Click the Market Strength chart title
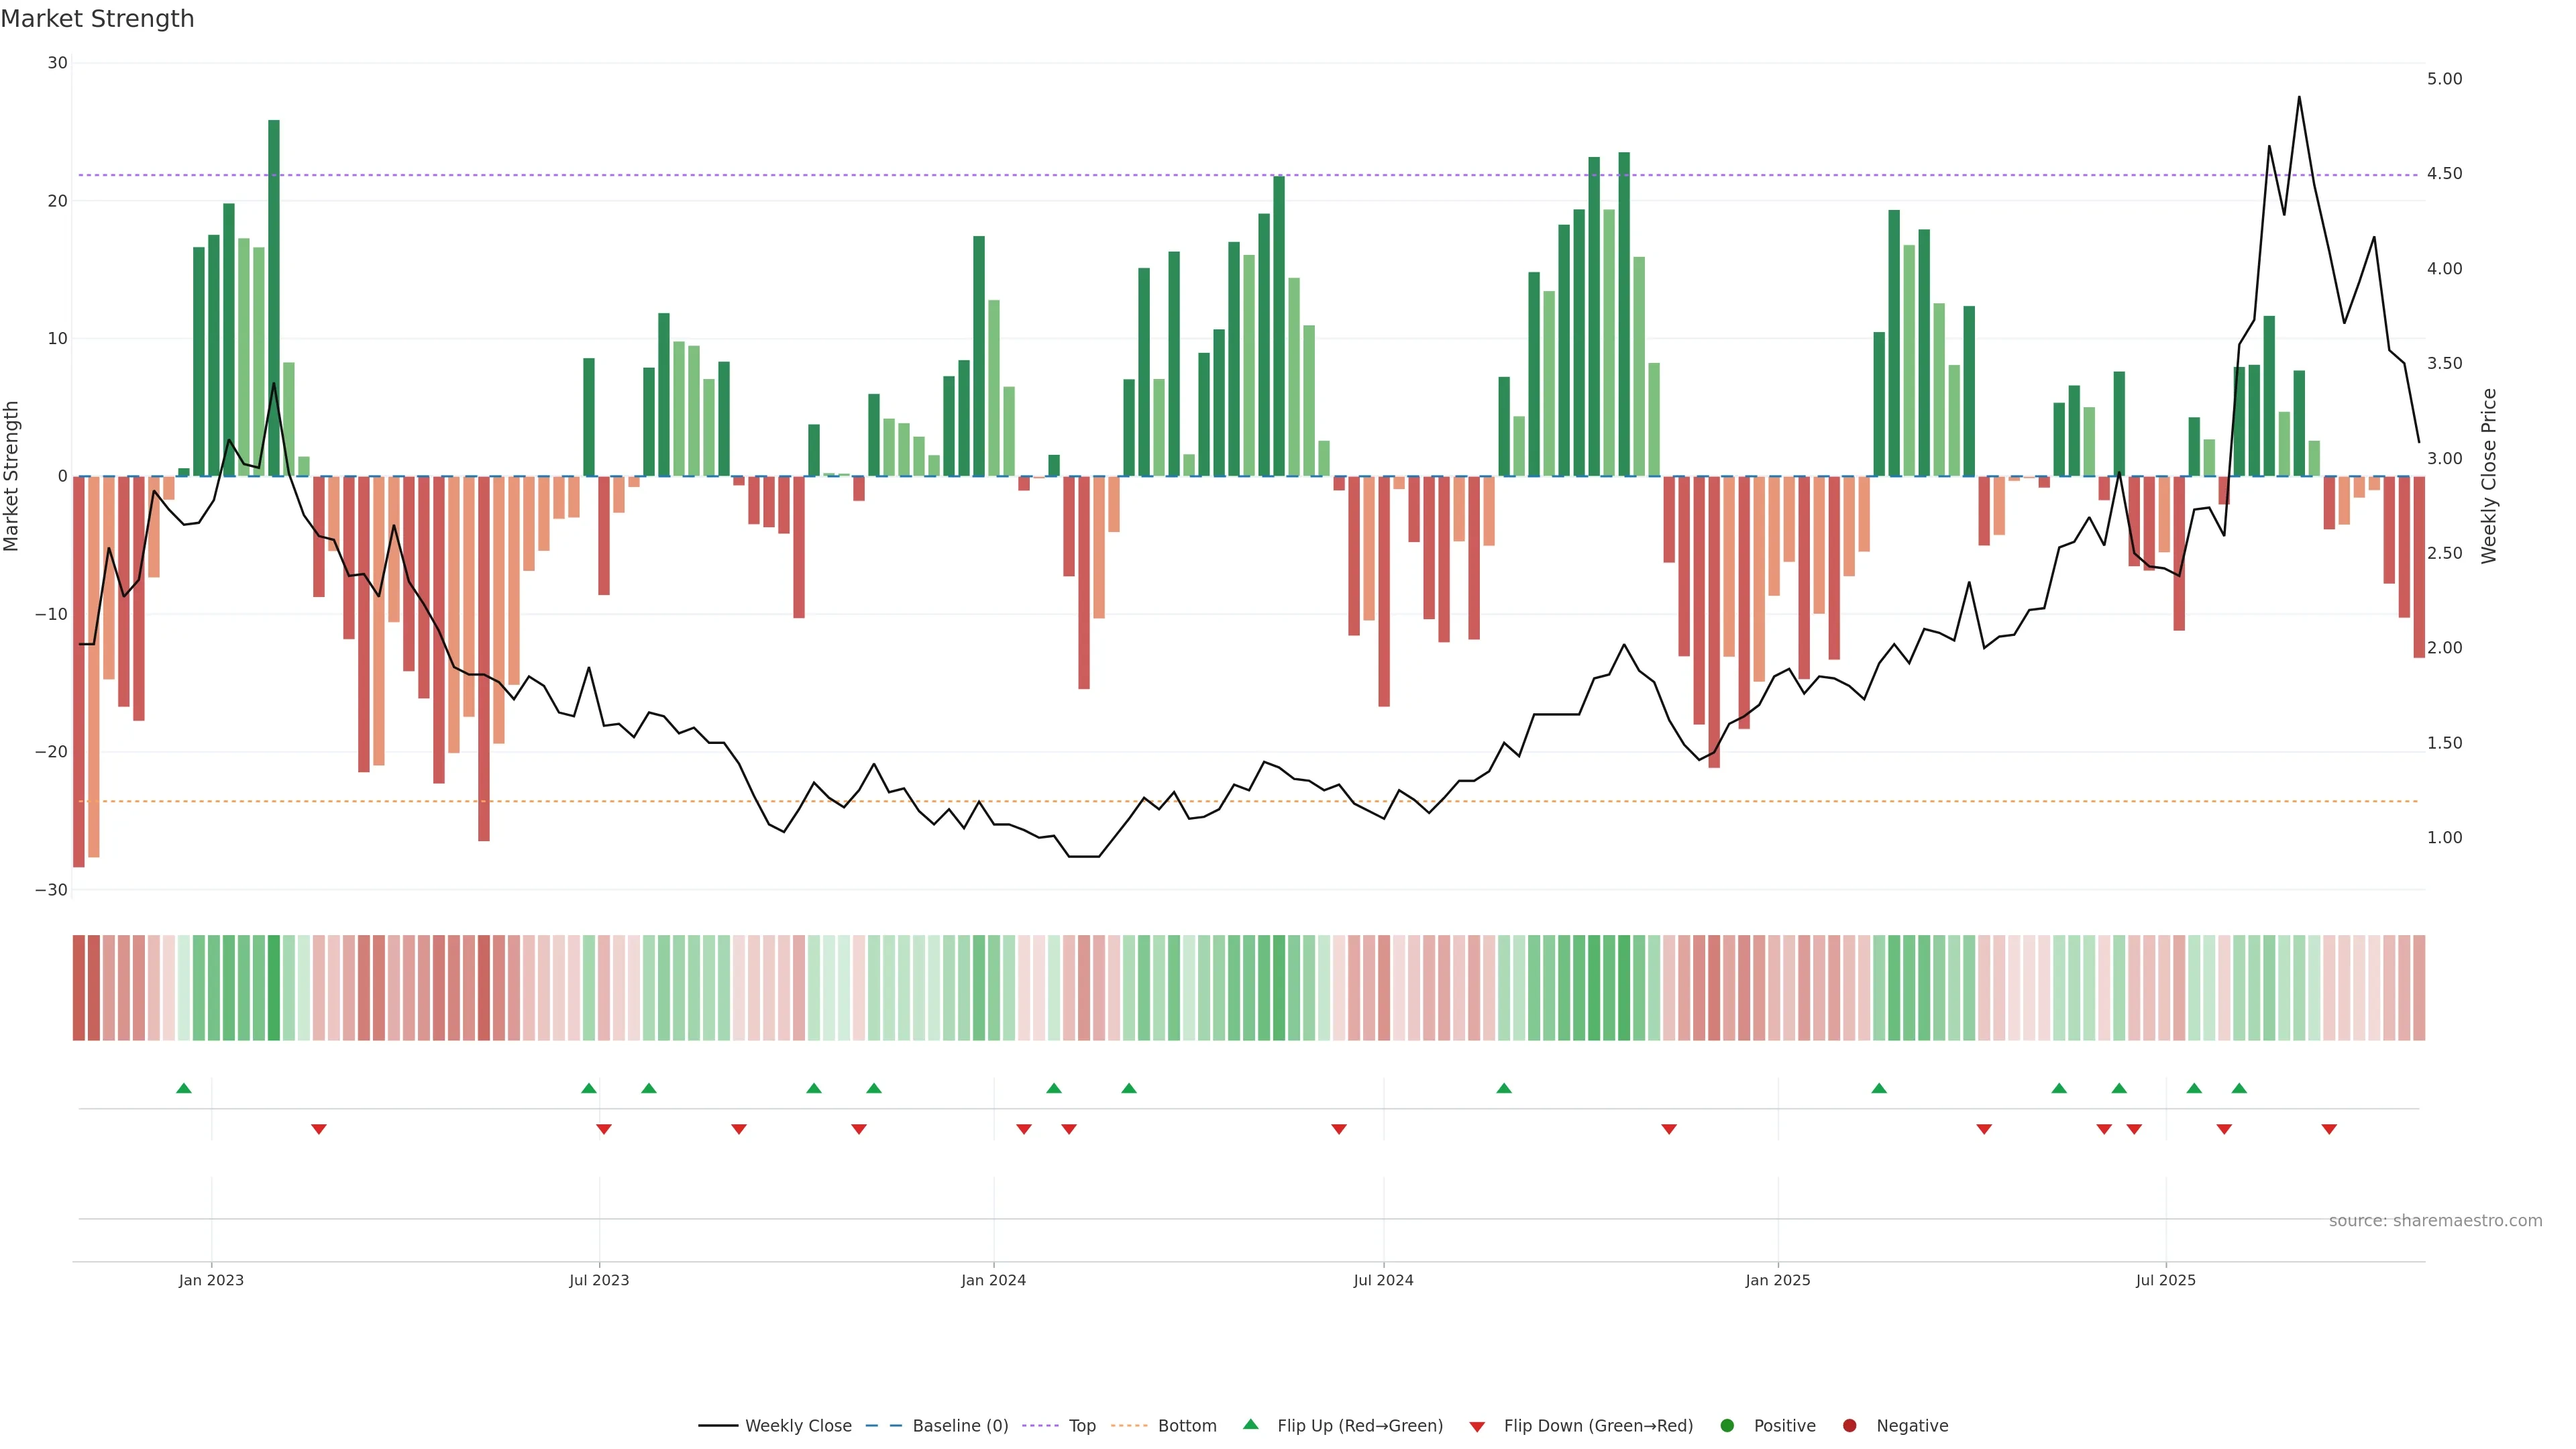This screenshot has height=1449, width=2576. click(97, 19)
